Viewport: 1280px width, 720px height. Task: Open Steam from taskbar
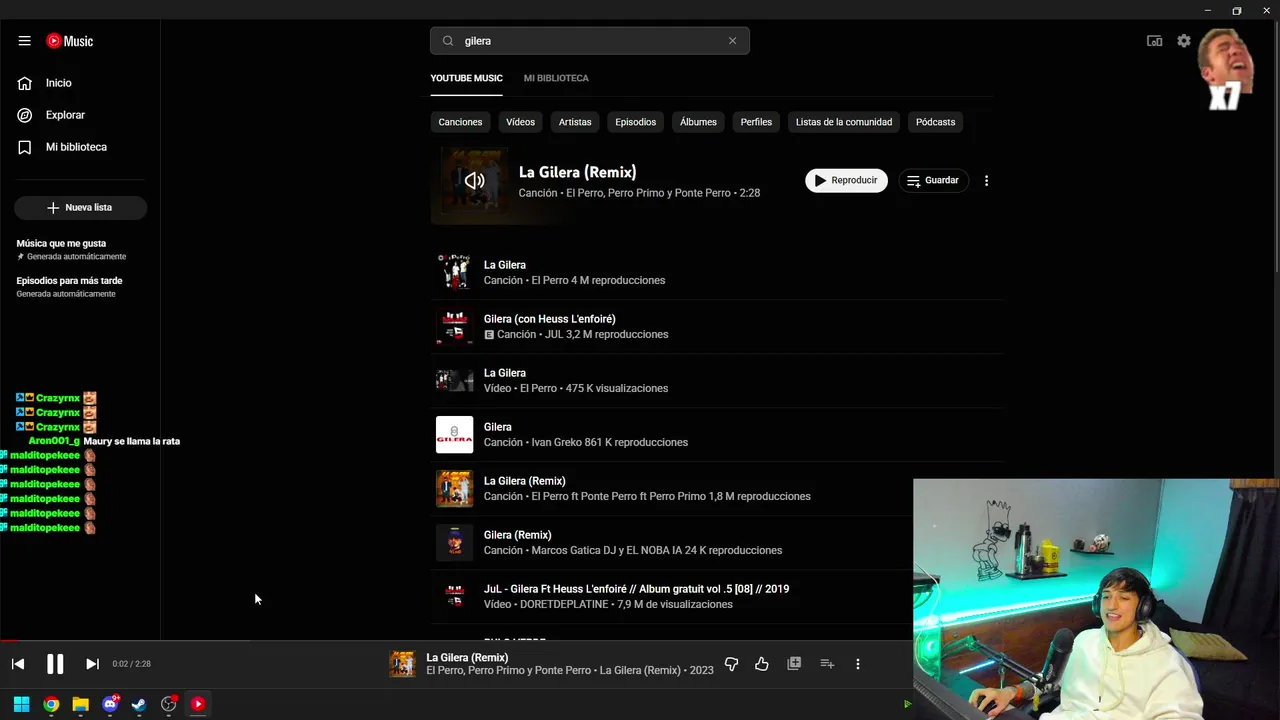point(139,704)
